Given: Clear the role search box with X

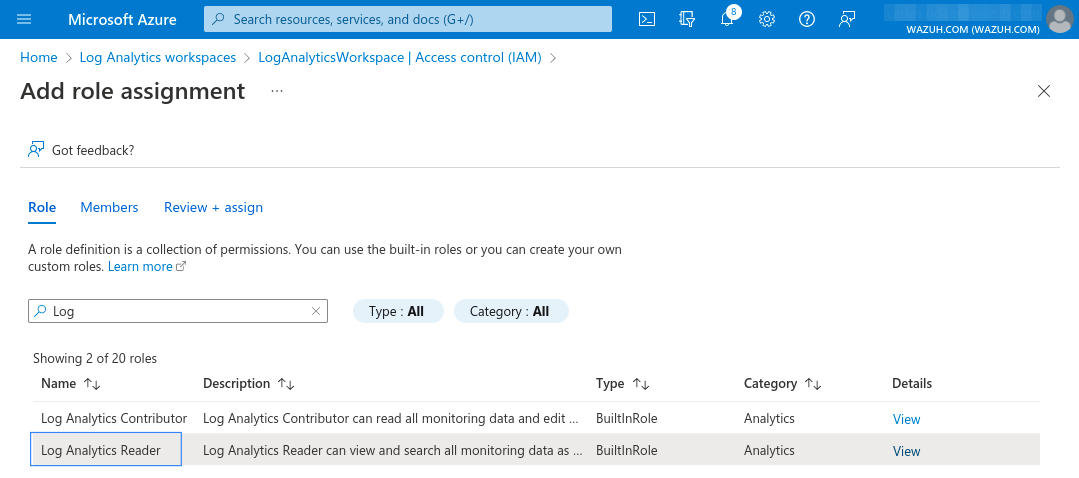Looking at the screenshot, I should [x=316, y=311].
